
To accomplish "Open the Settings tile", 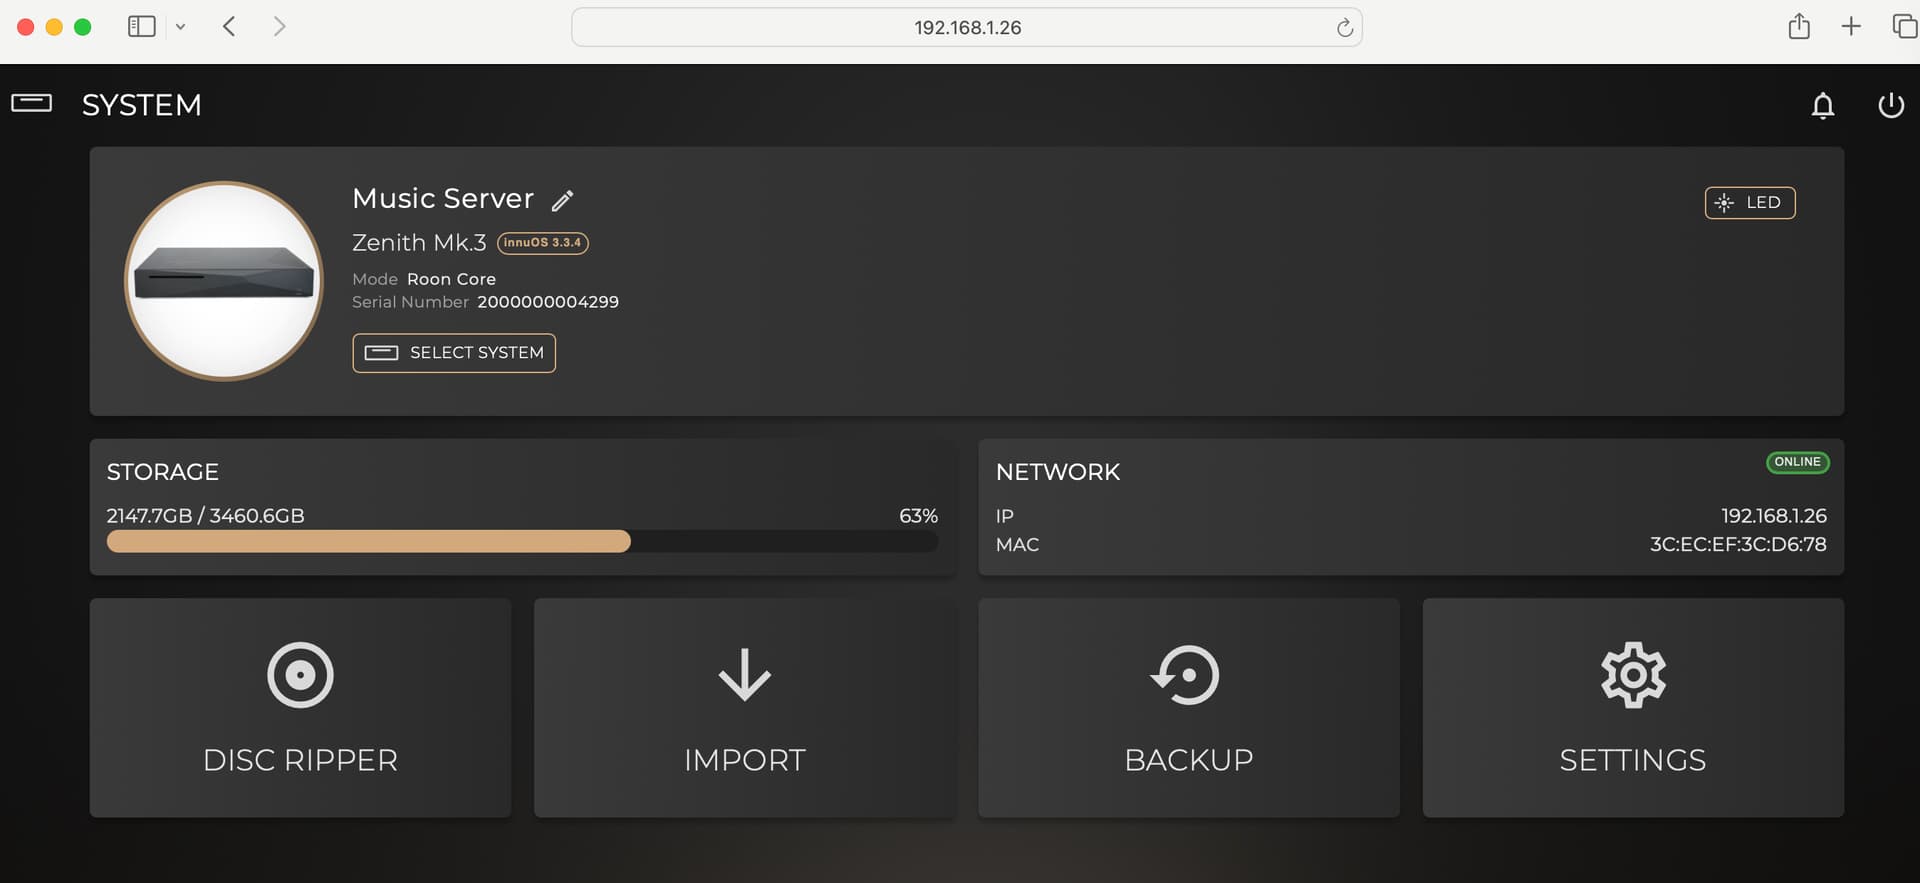I will point(1633,708).
